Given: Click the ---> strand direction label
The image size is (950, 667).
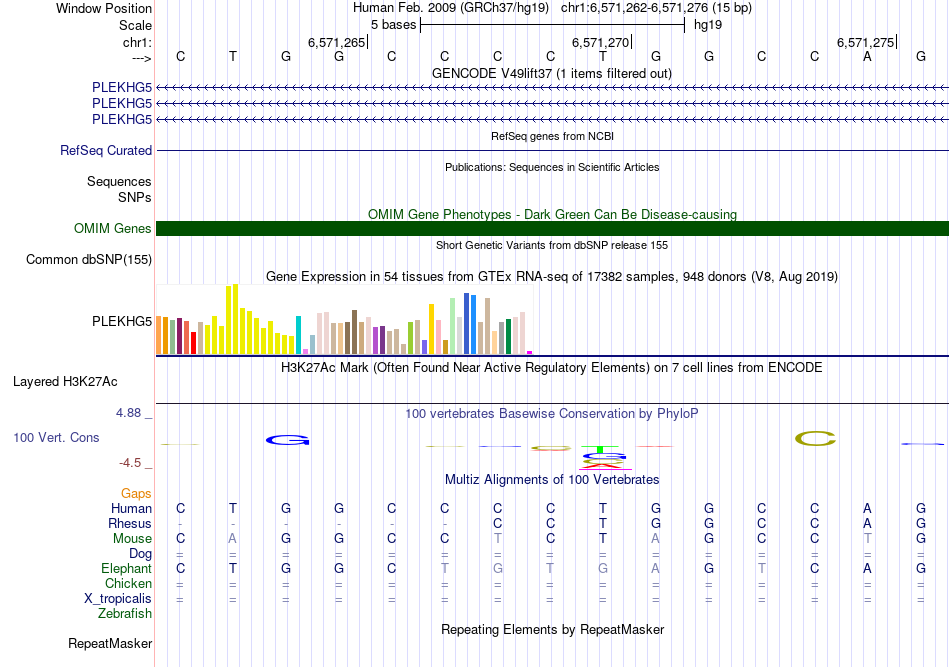Looking at the screenshot, I should (x=141, y=58).
